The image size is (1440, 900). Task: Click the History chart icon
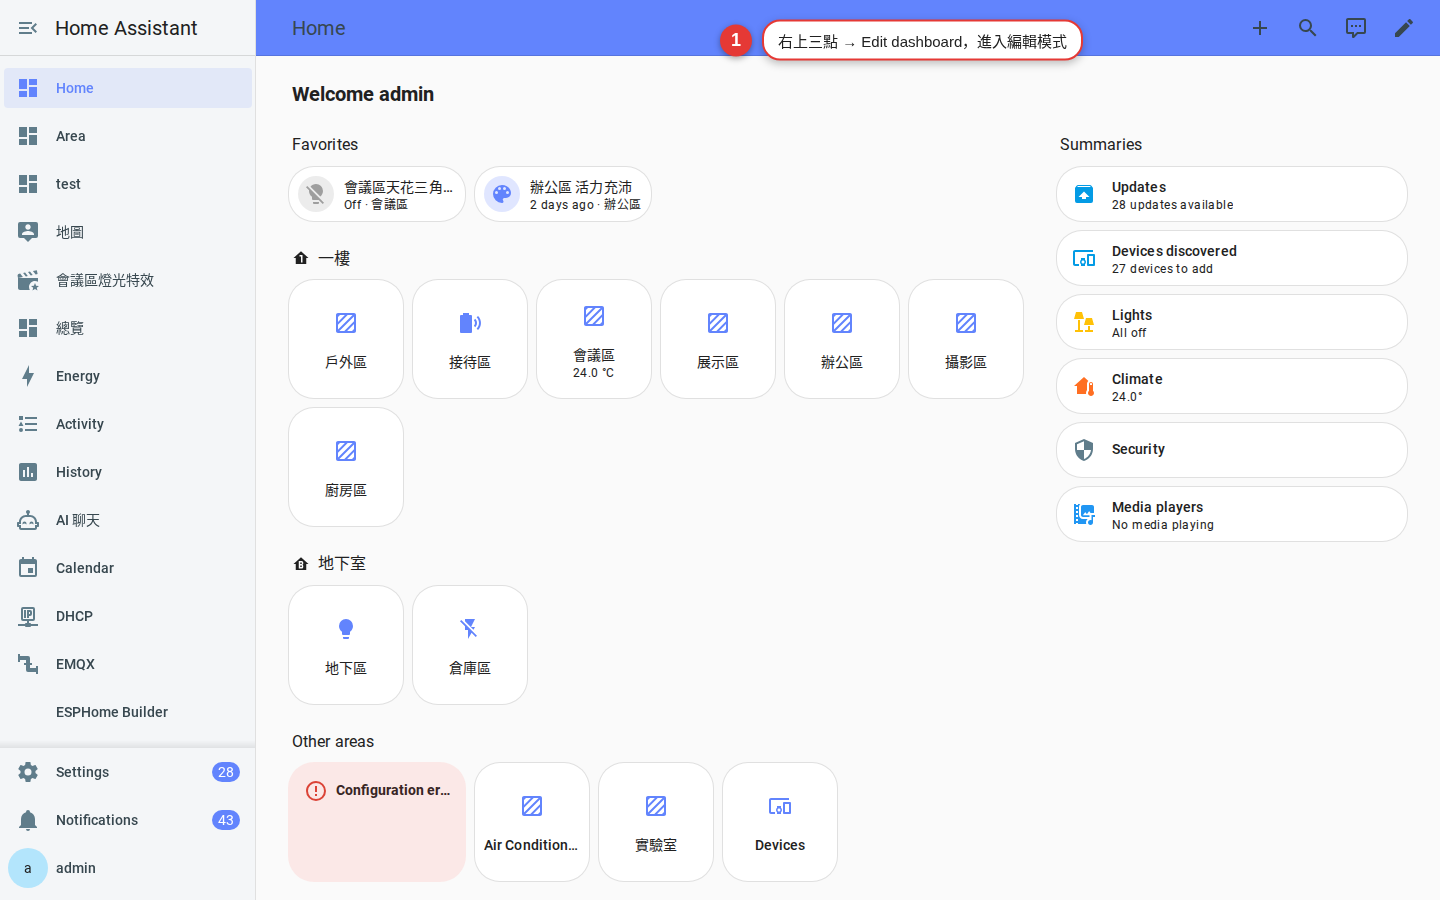click(28, 472)
